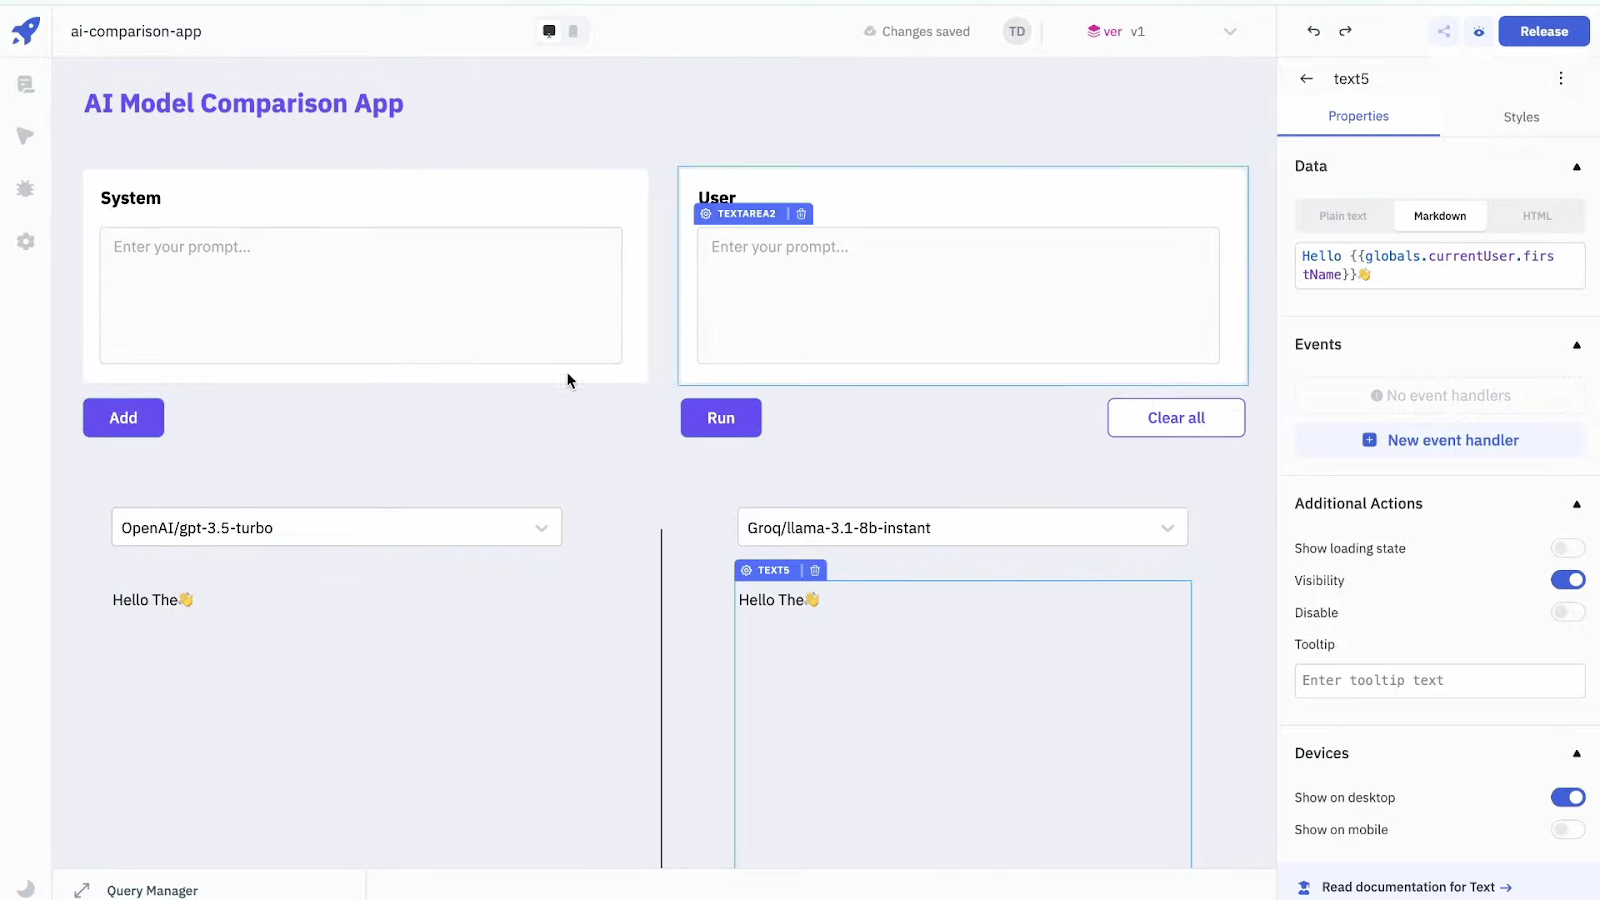The width and height of the screenshot is (1600, 900).
Task: Collapse the Events section
Action: coord(1577,345)
